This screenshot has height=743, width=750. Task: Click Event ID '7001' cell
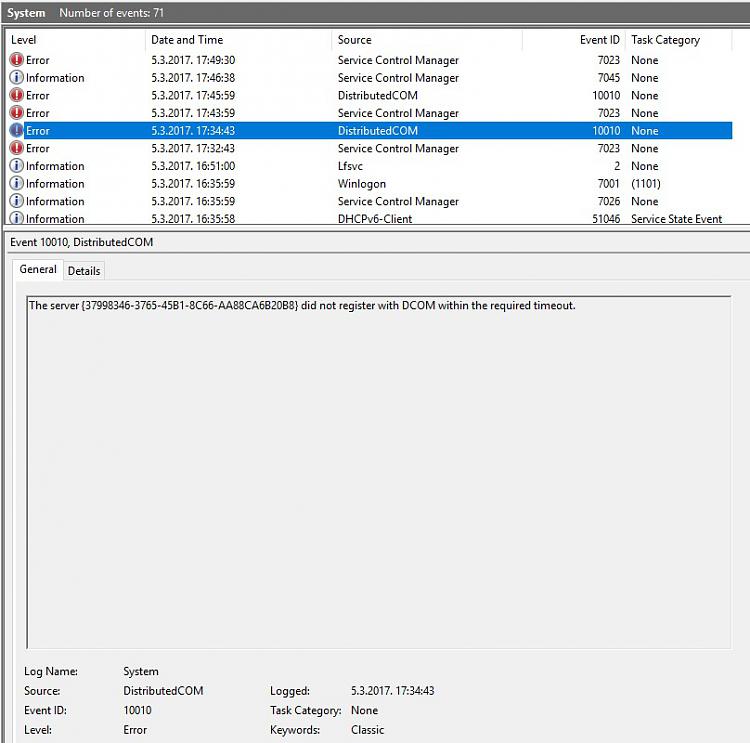click(608, 184)
